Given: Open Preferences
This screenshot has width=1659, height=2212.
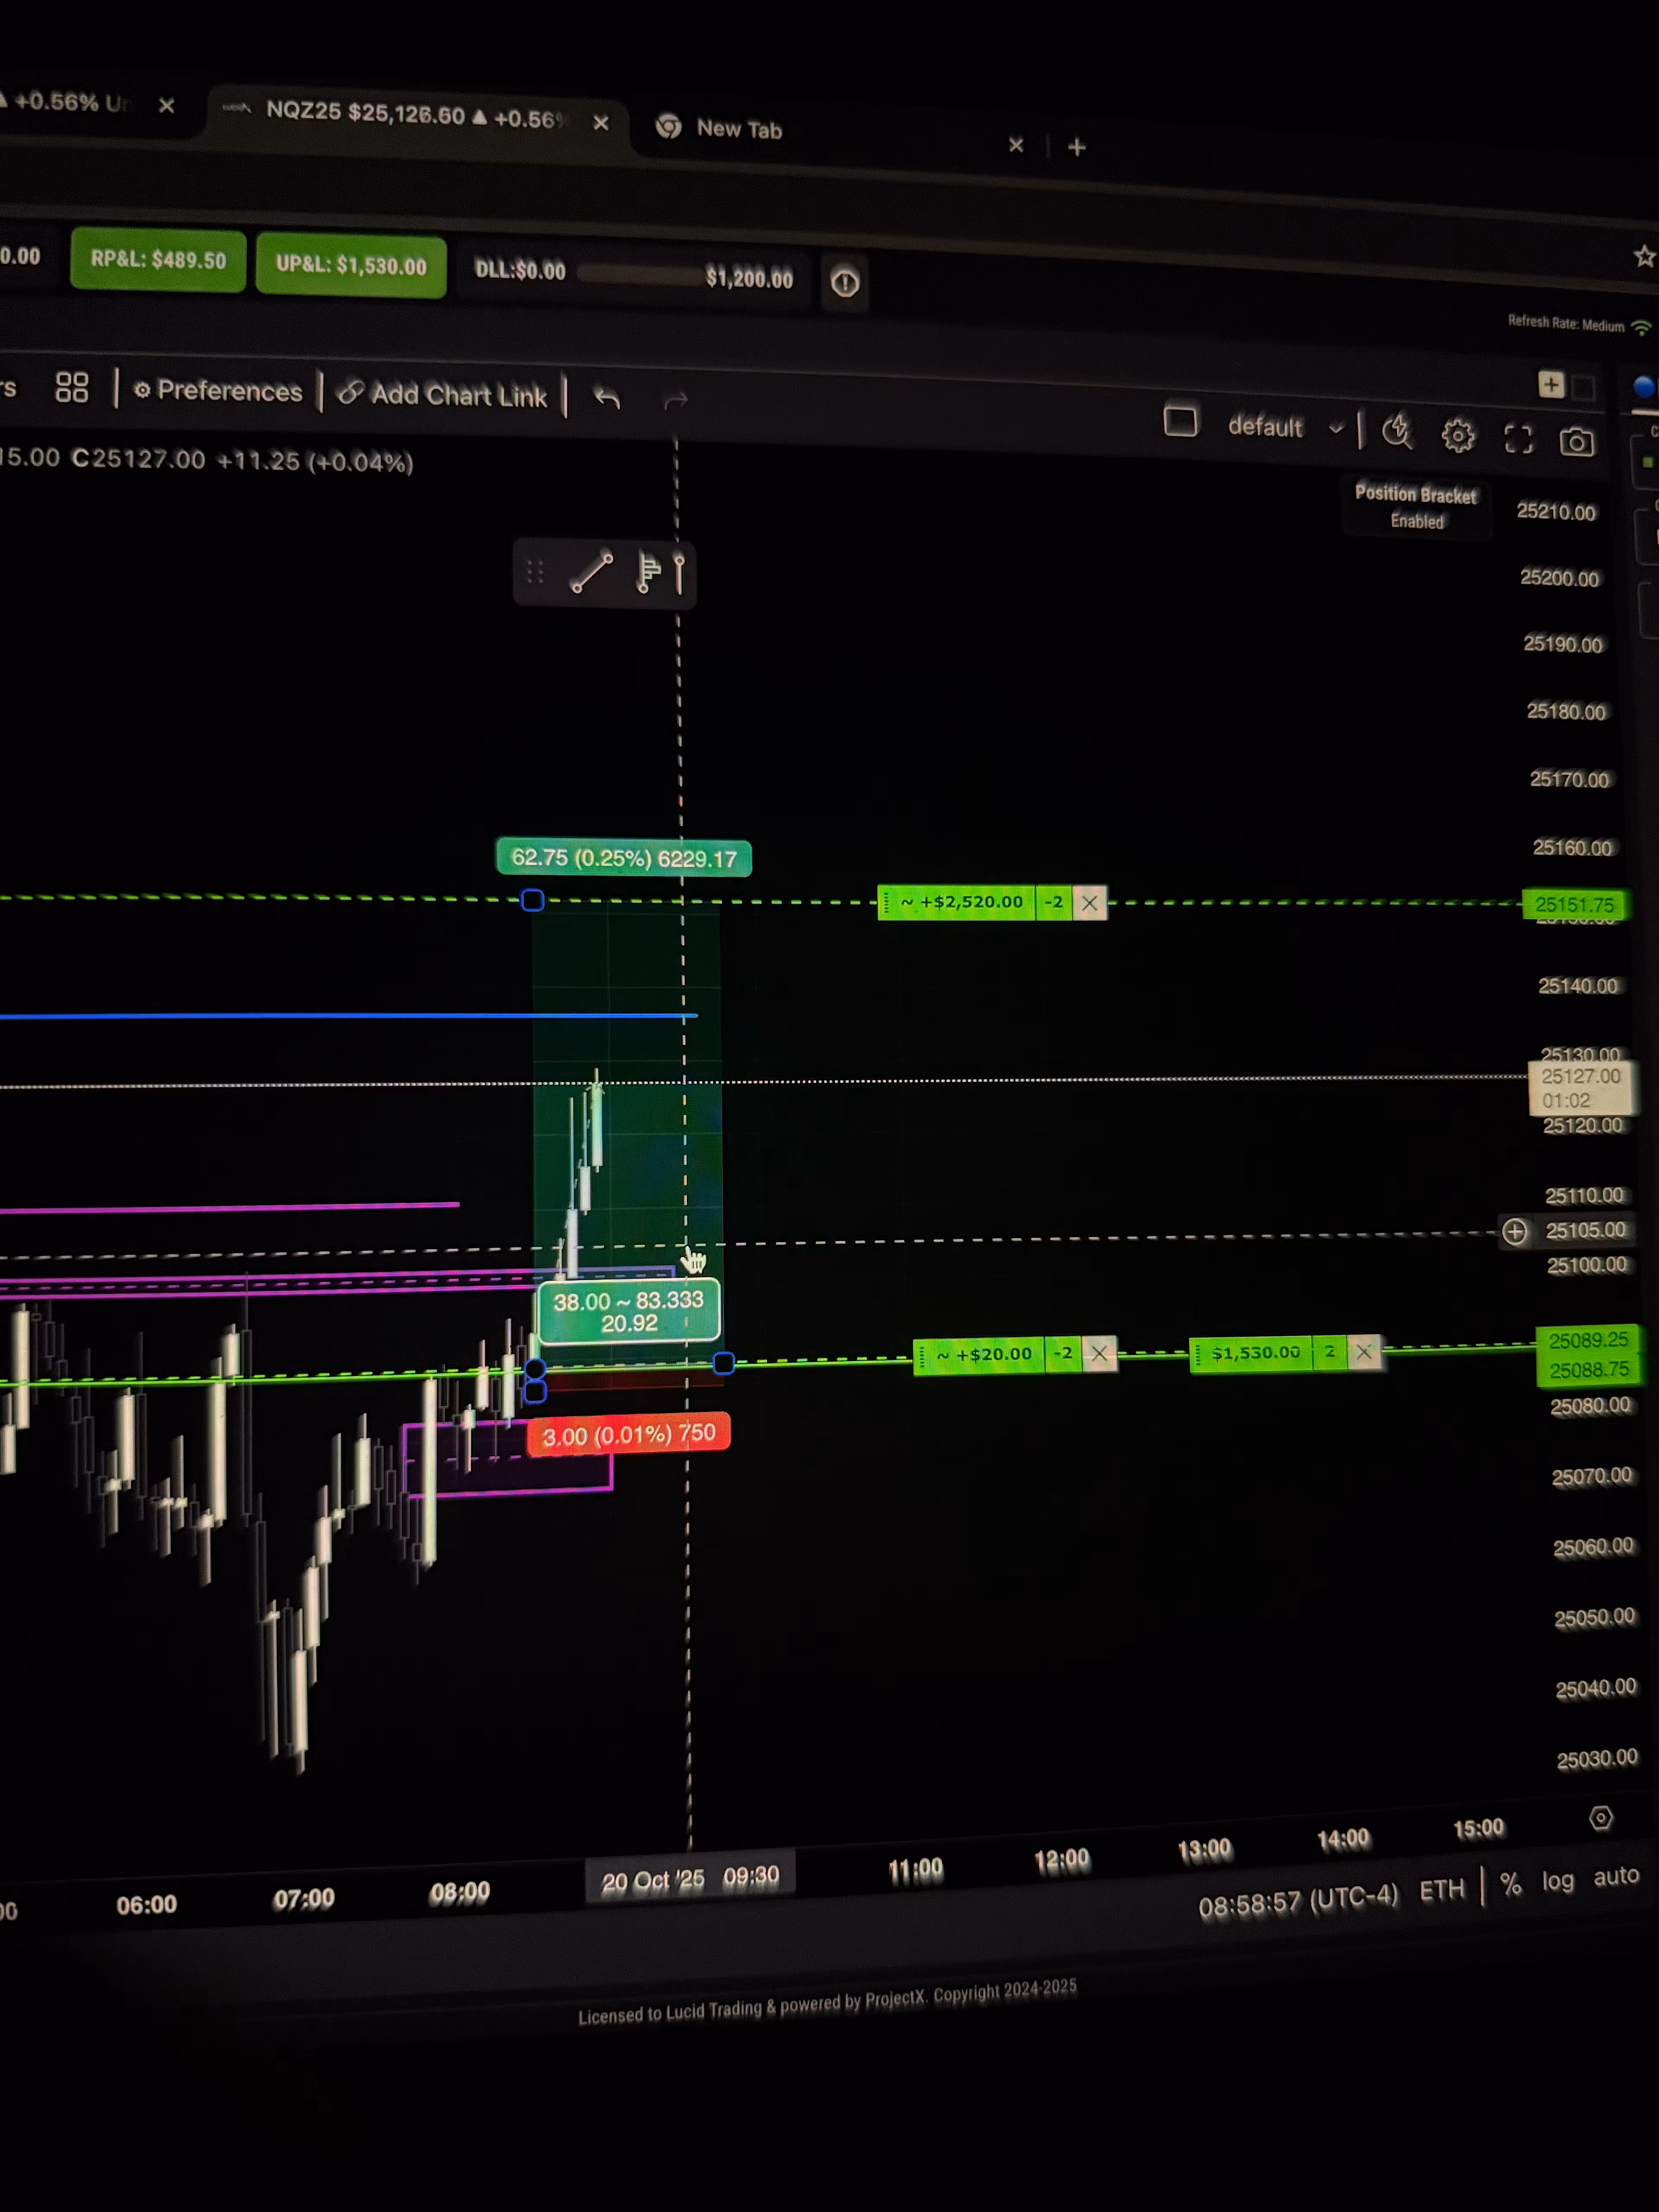Looking at the screenshot, I should pyautogui.click(x=218, y=391).
